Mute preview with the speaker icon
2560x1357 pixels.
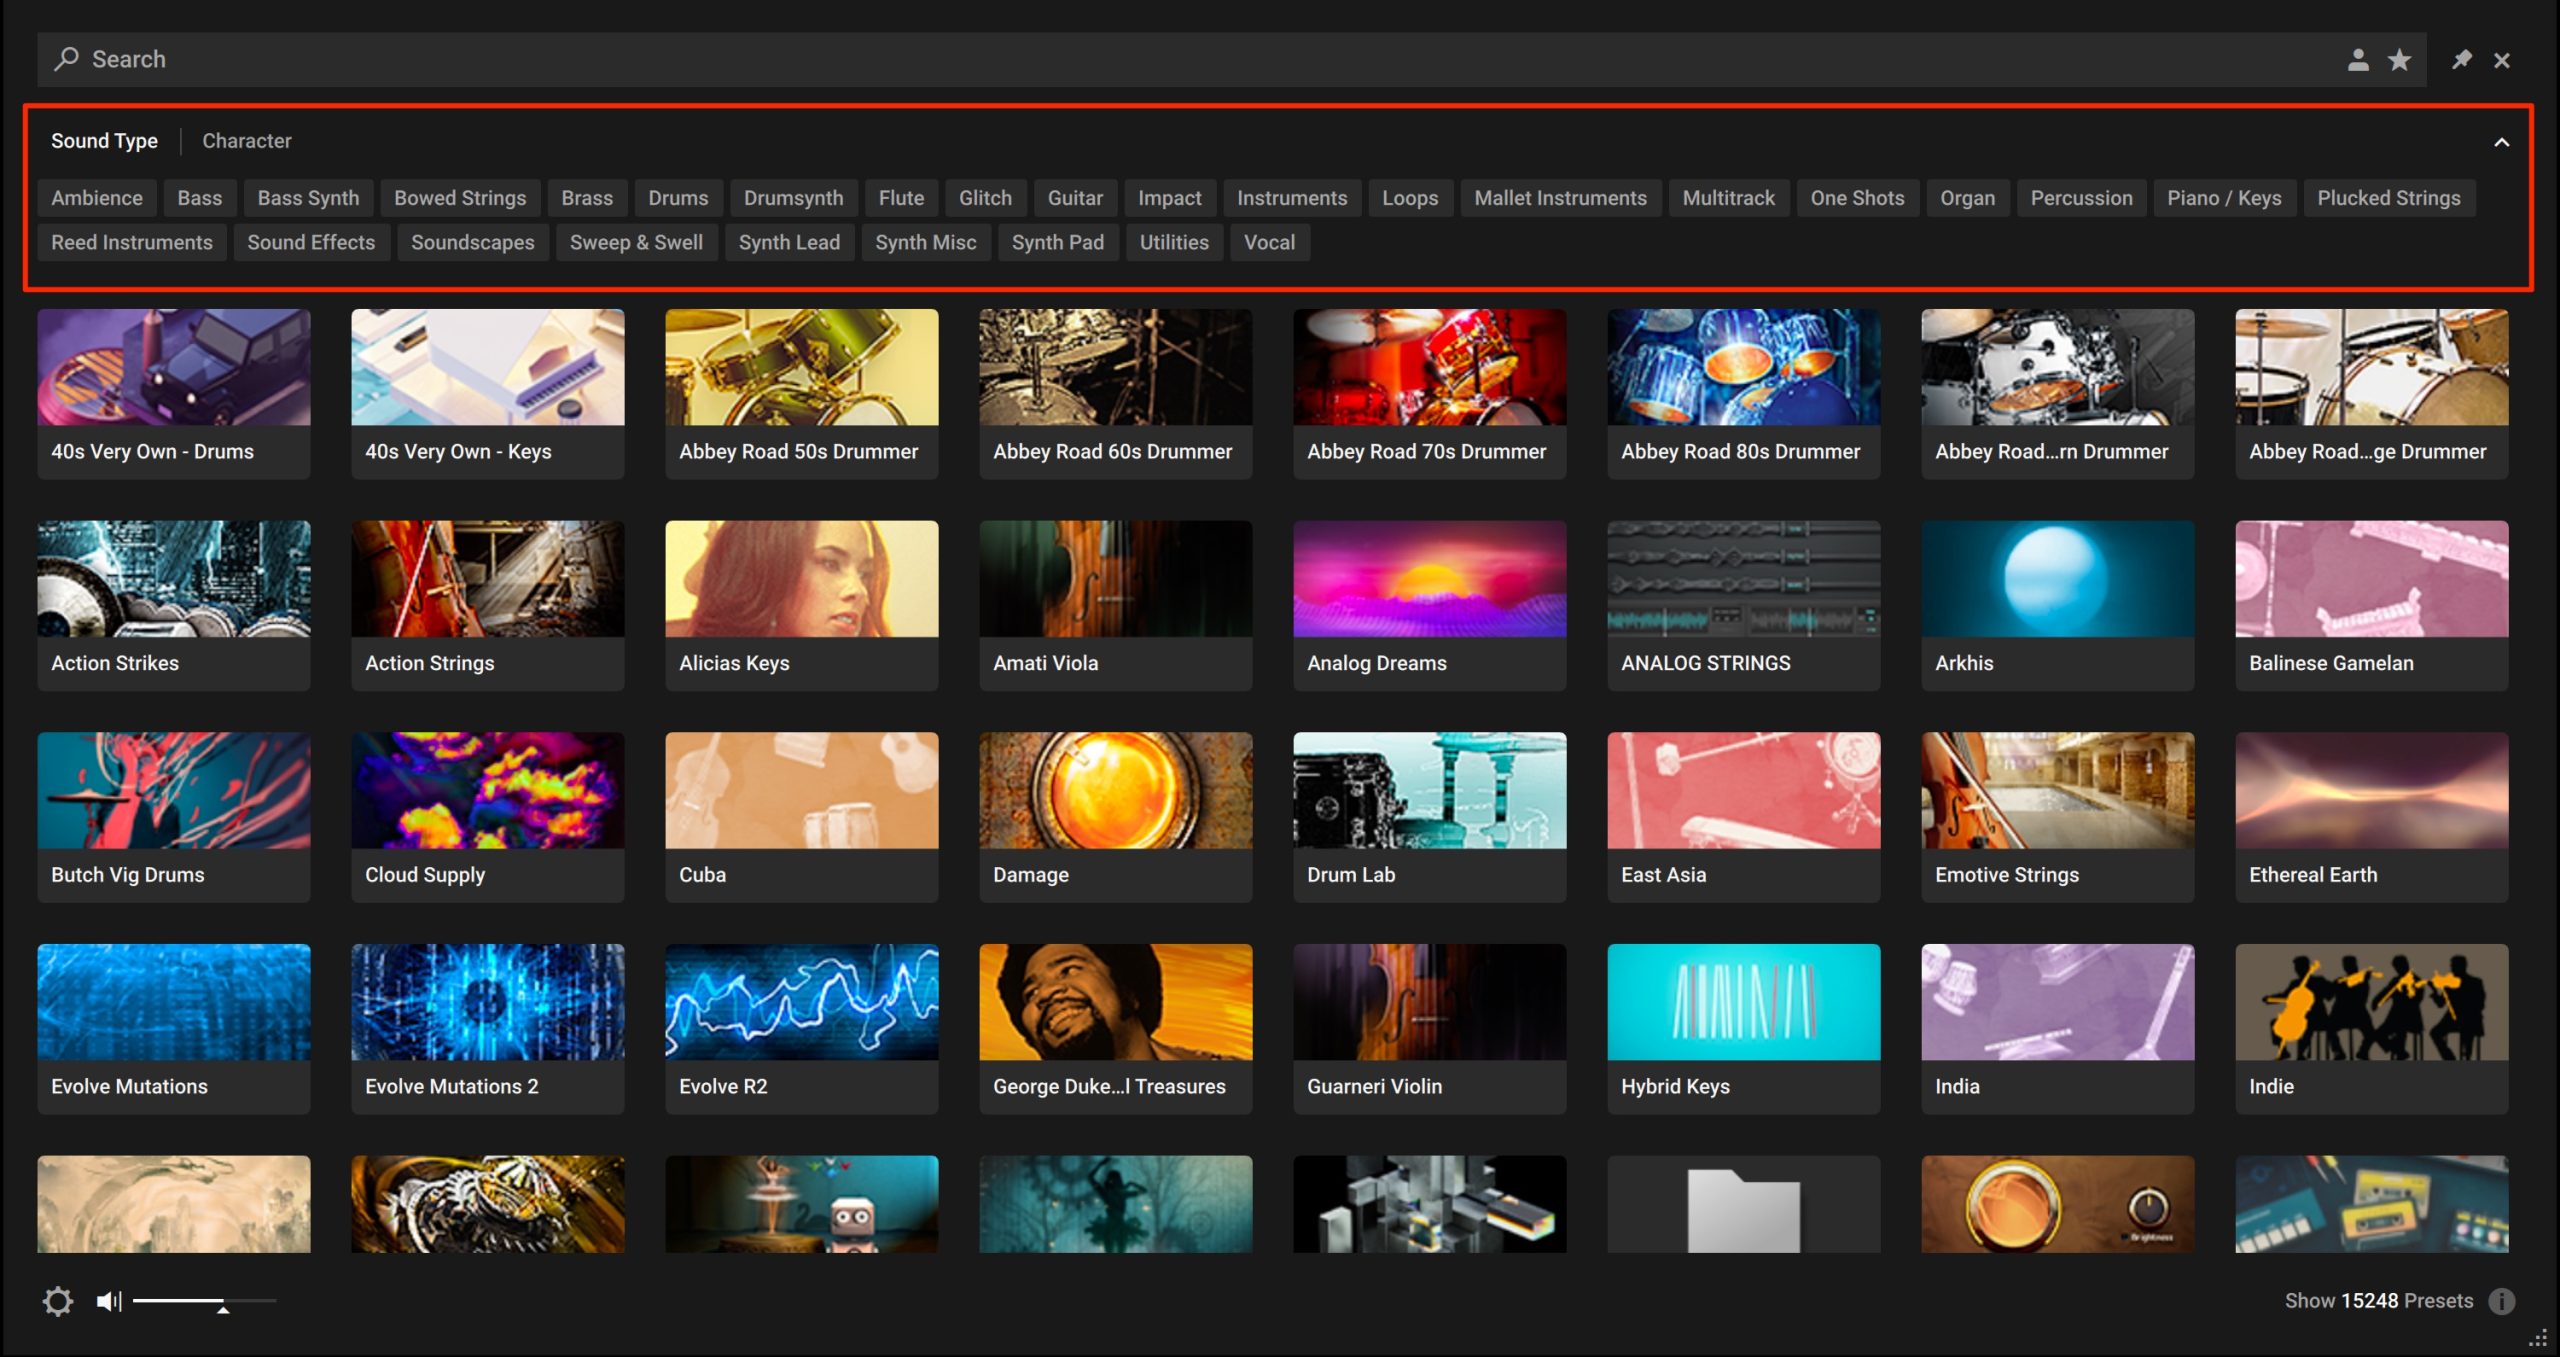click(x=109, y=1301)
